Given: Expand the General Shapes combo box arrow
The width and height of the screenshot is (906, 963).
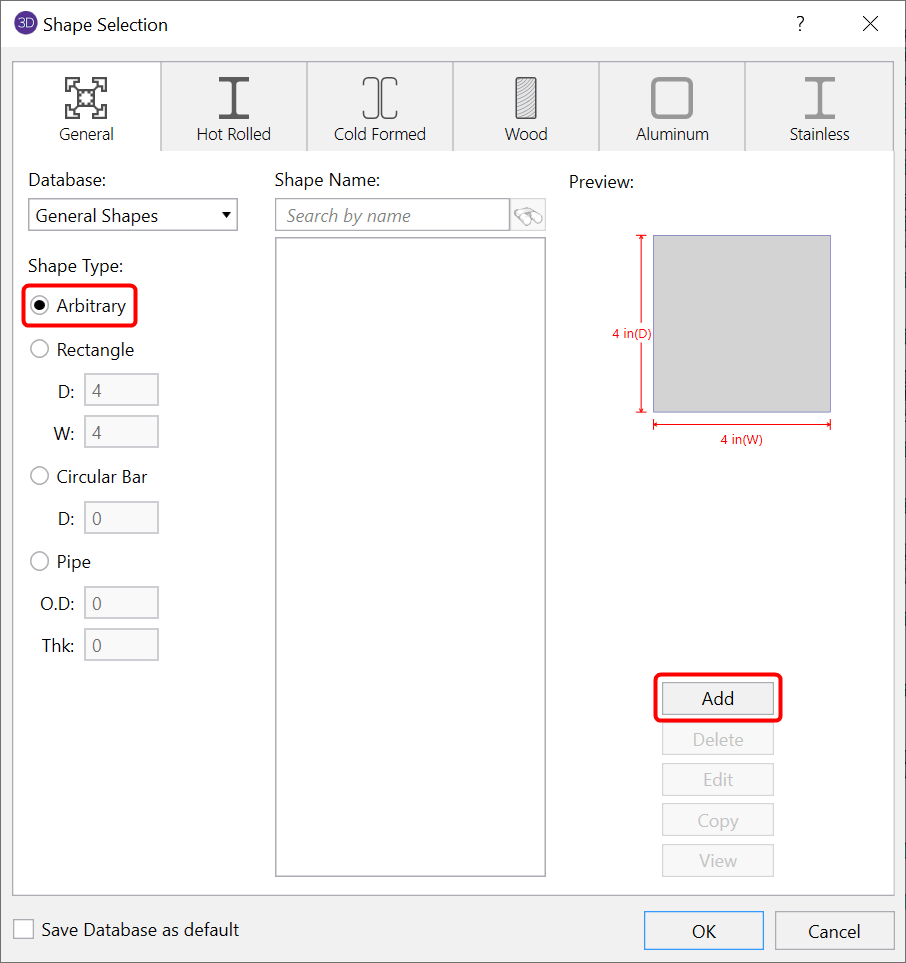Looking at the screenshot, I should (x=226, y=214).
